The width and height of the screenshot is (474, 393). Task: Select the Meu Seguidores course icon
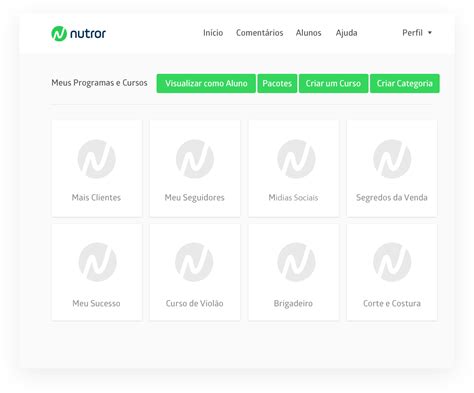[195, 159]
